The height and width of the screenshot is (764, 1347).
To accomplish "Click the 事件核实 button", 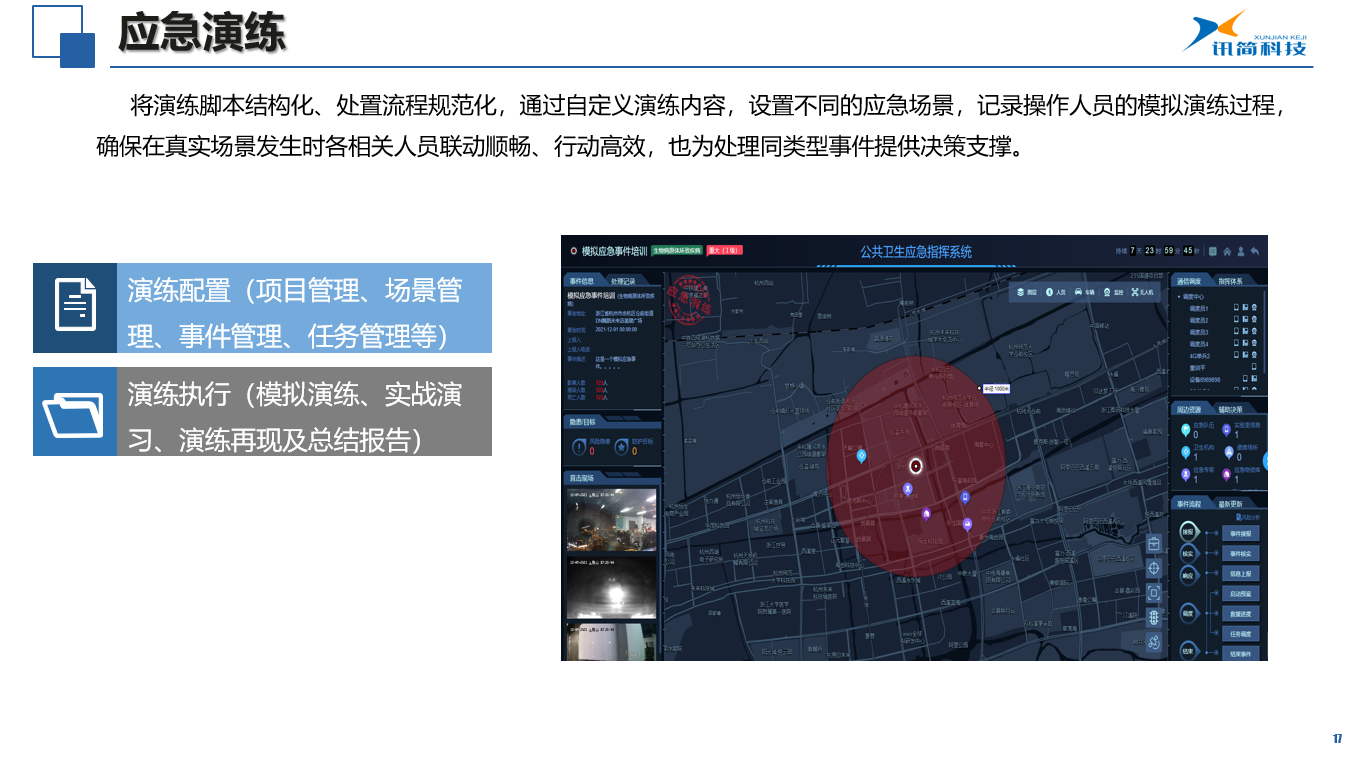I will click(x=1241, y=554).
